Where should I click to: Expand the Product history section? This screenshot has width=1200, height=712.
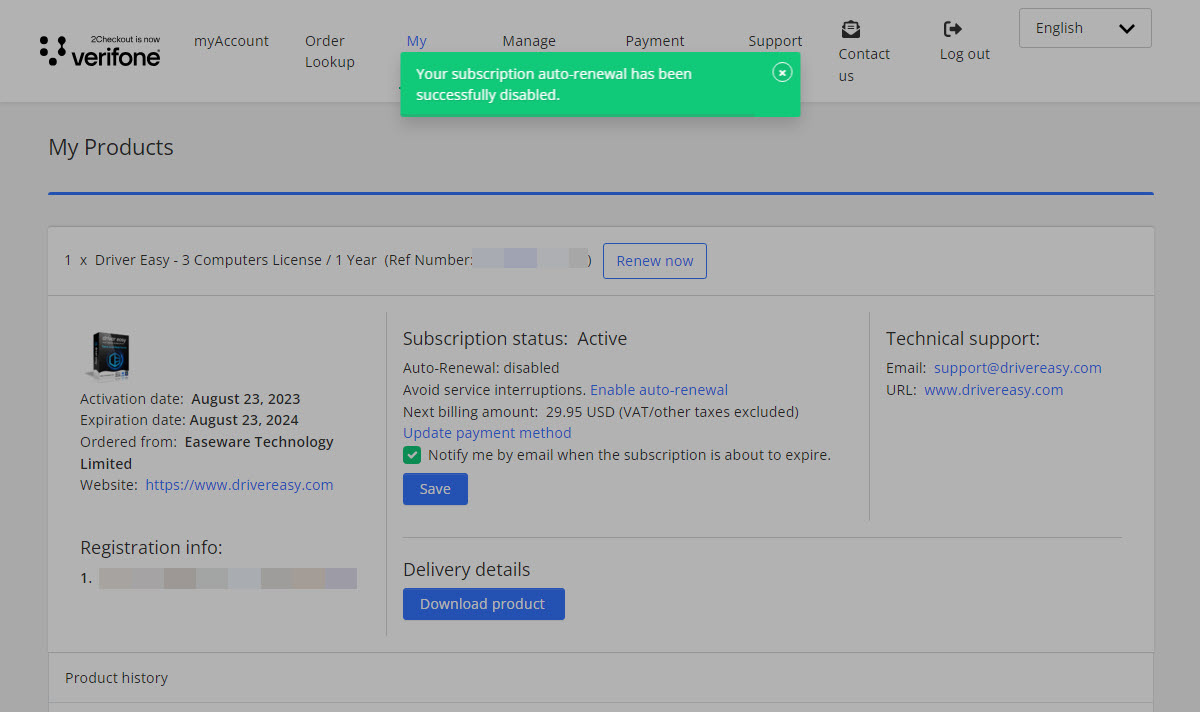(x=116, y=678)
